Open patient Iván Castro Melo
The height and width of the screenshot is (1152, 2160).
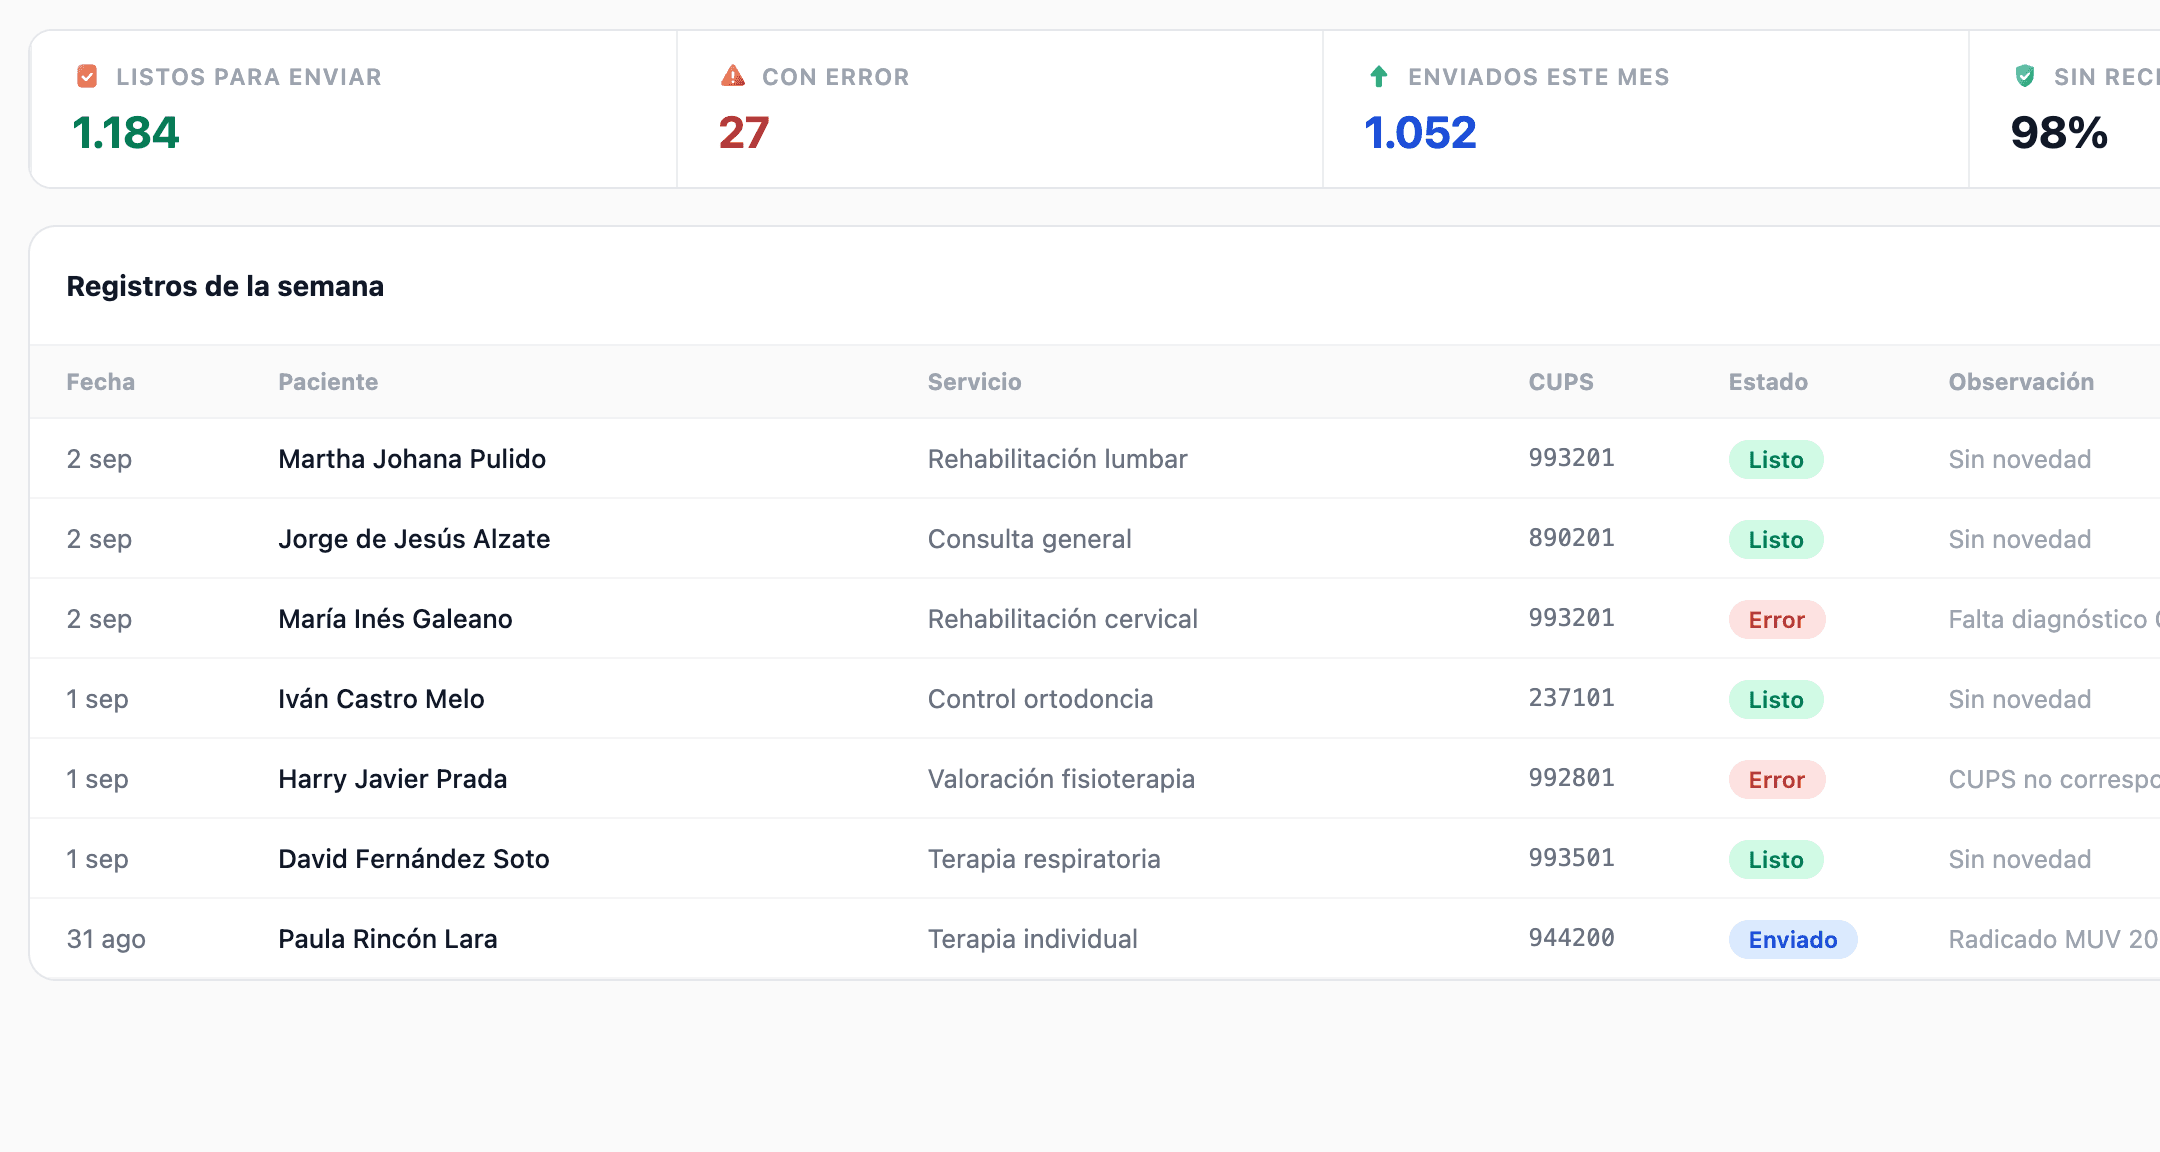[381, 699]
